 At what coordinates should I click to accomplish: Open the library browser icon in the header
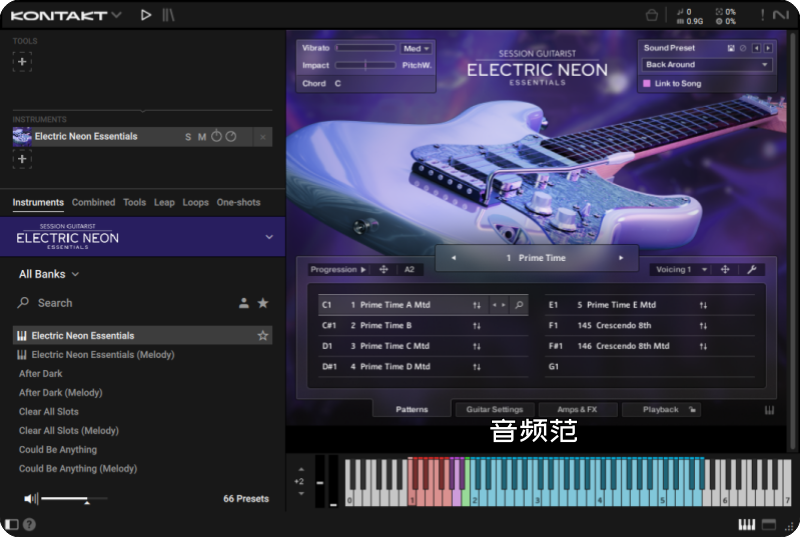point(168,15)
